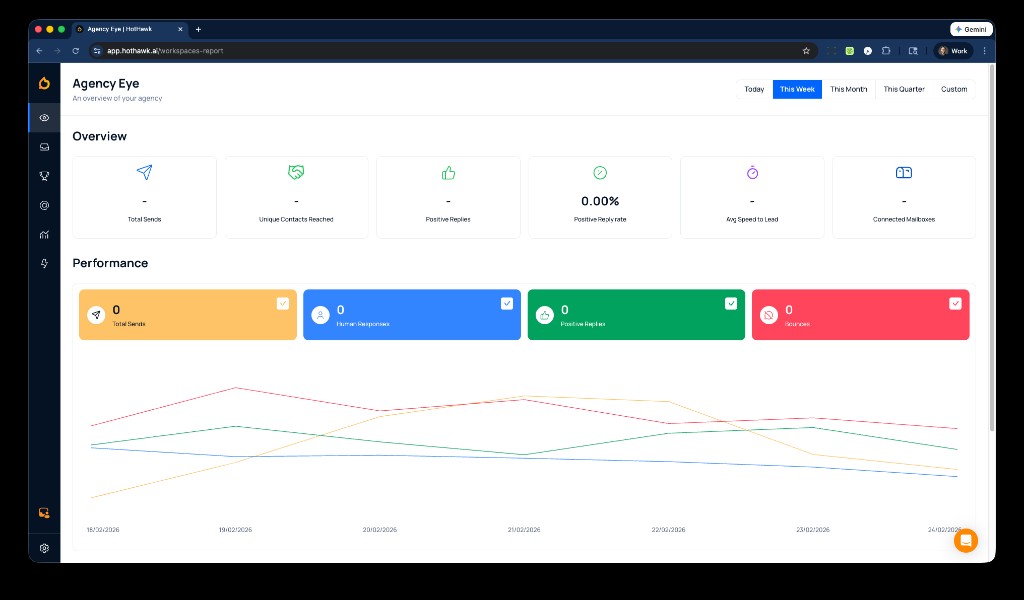Select the Agency Eye sidebar icon
This screenshot has height=600, width=1024.
click(x=44, y=117)
